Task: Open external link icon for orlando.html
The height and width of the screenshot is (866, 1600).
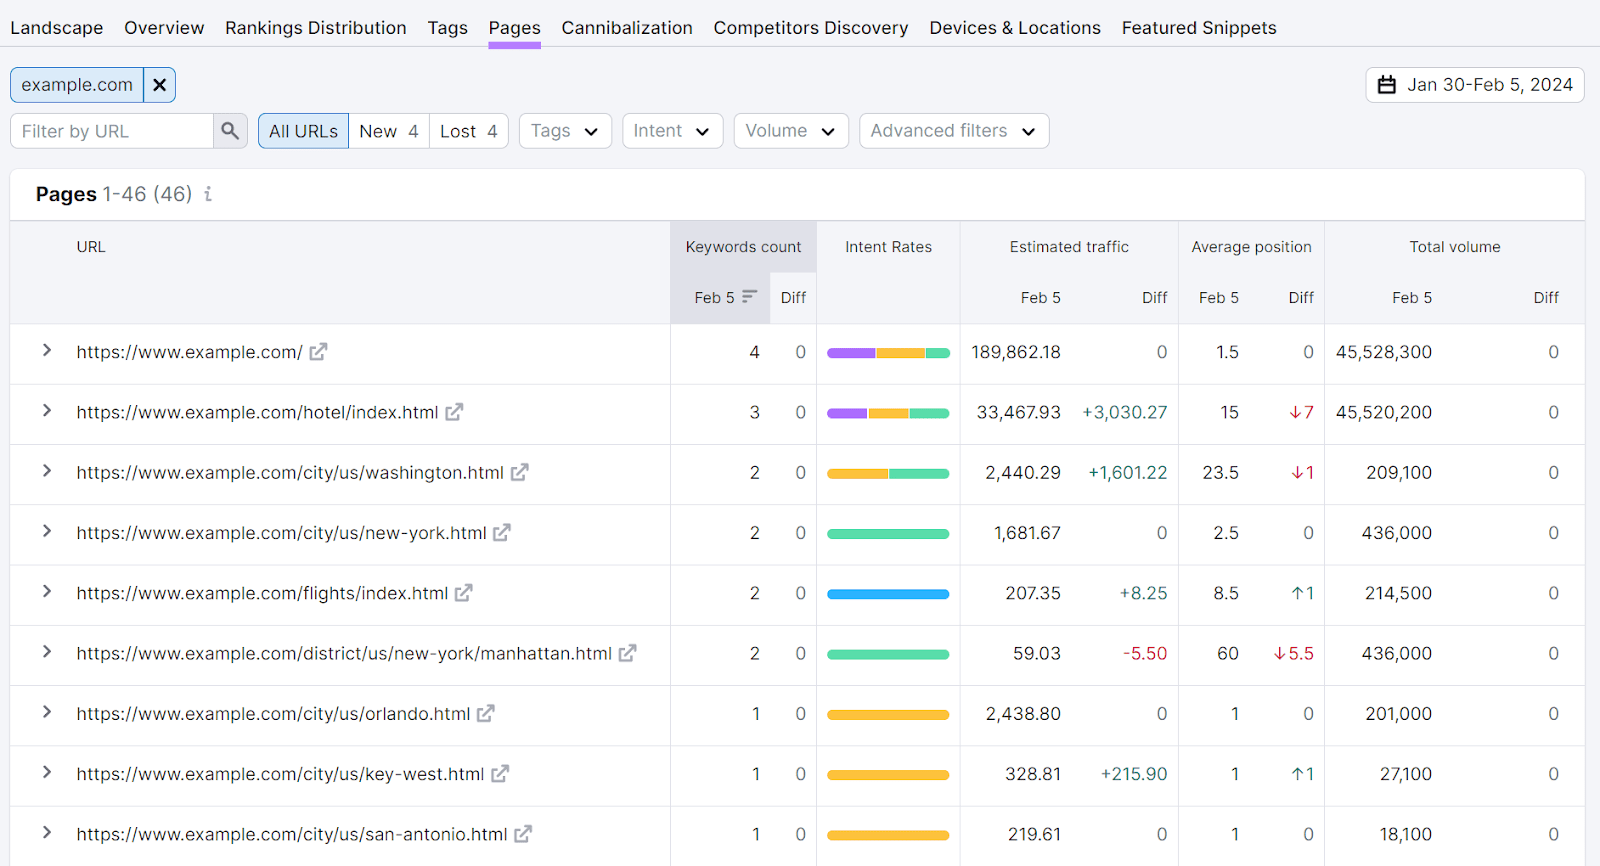Action: click(x=485, y=714)
